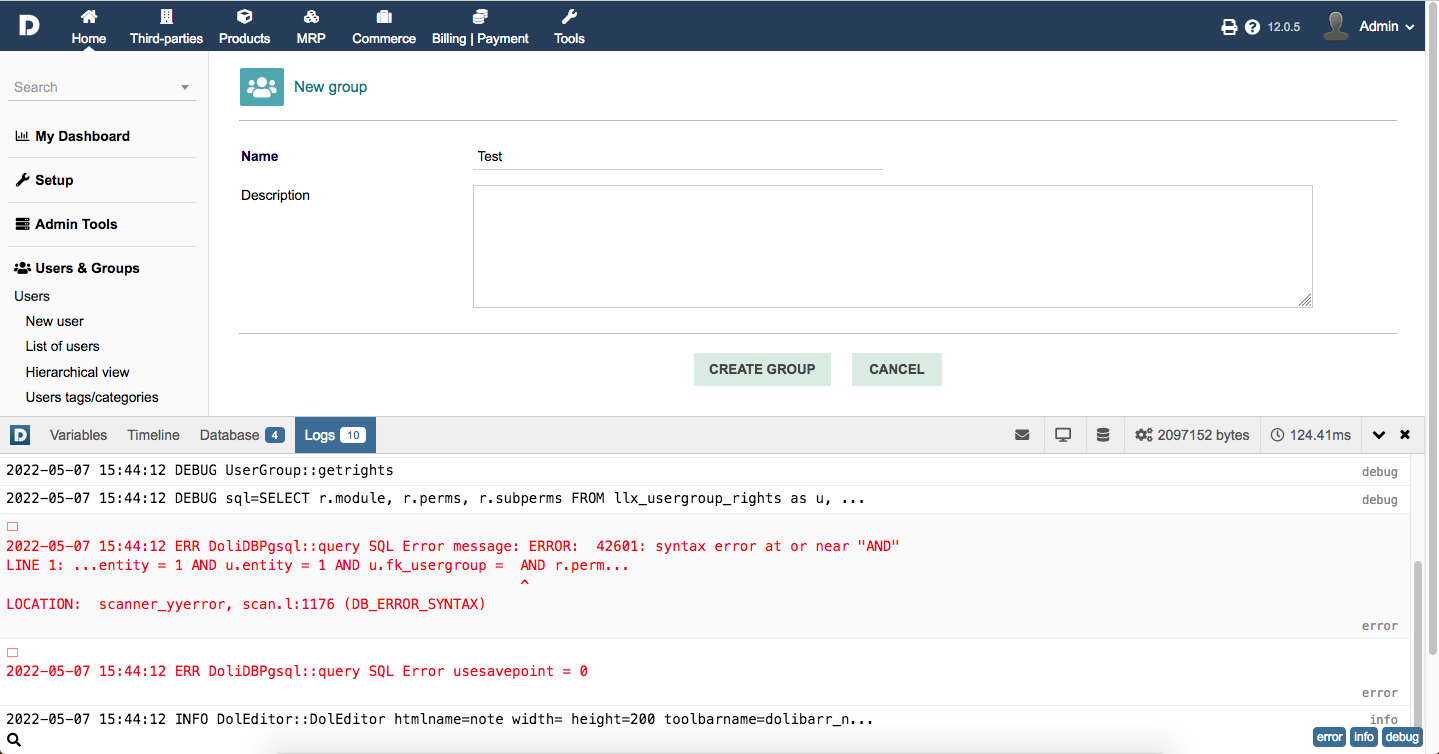
Task: Open the Third-parties menu
Action: 166,27
